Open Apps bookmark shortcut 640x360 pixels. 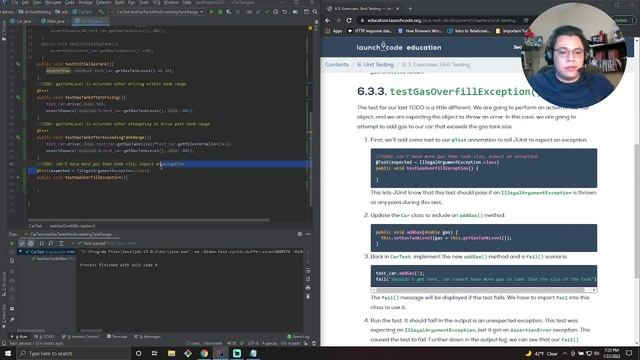[x=333, y=31]
